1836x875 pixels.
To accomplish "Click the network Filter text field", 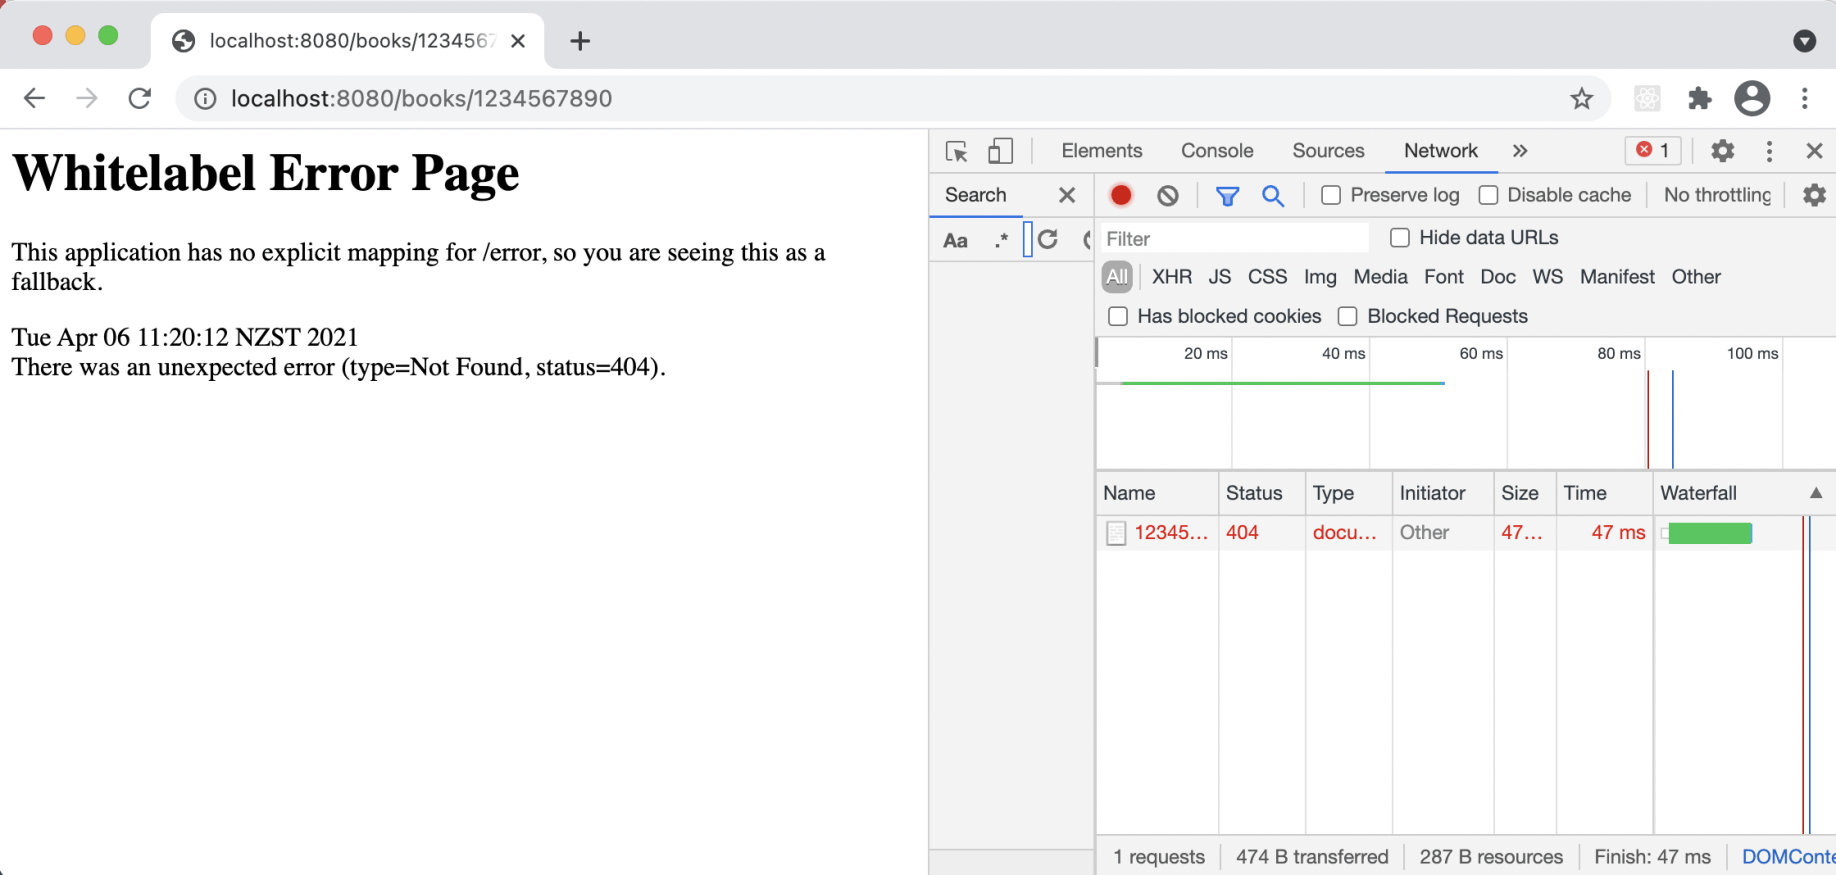I will (1234, 239).
